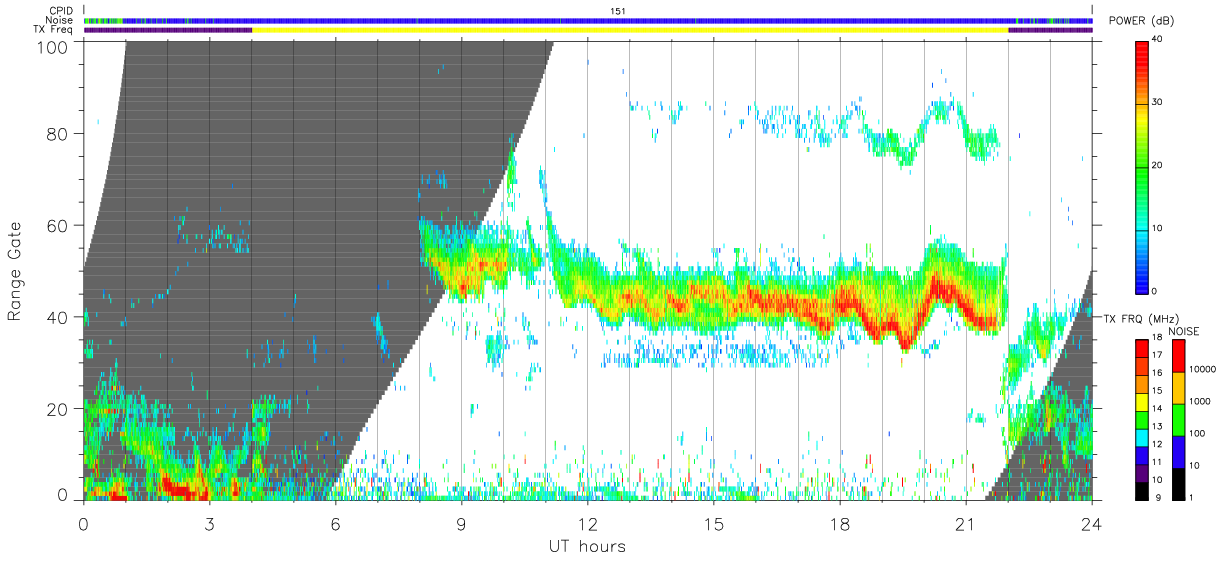This screenshot has width=1228, height=567.
Task: Click the CPID value 151
Action: [617, 11]
